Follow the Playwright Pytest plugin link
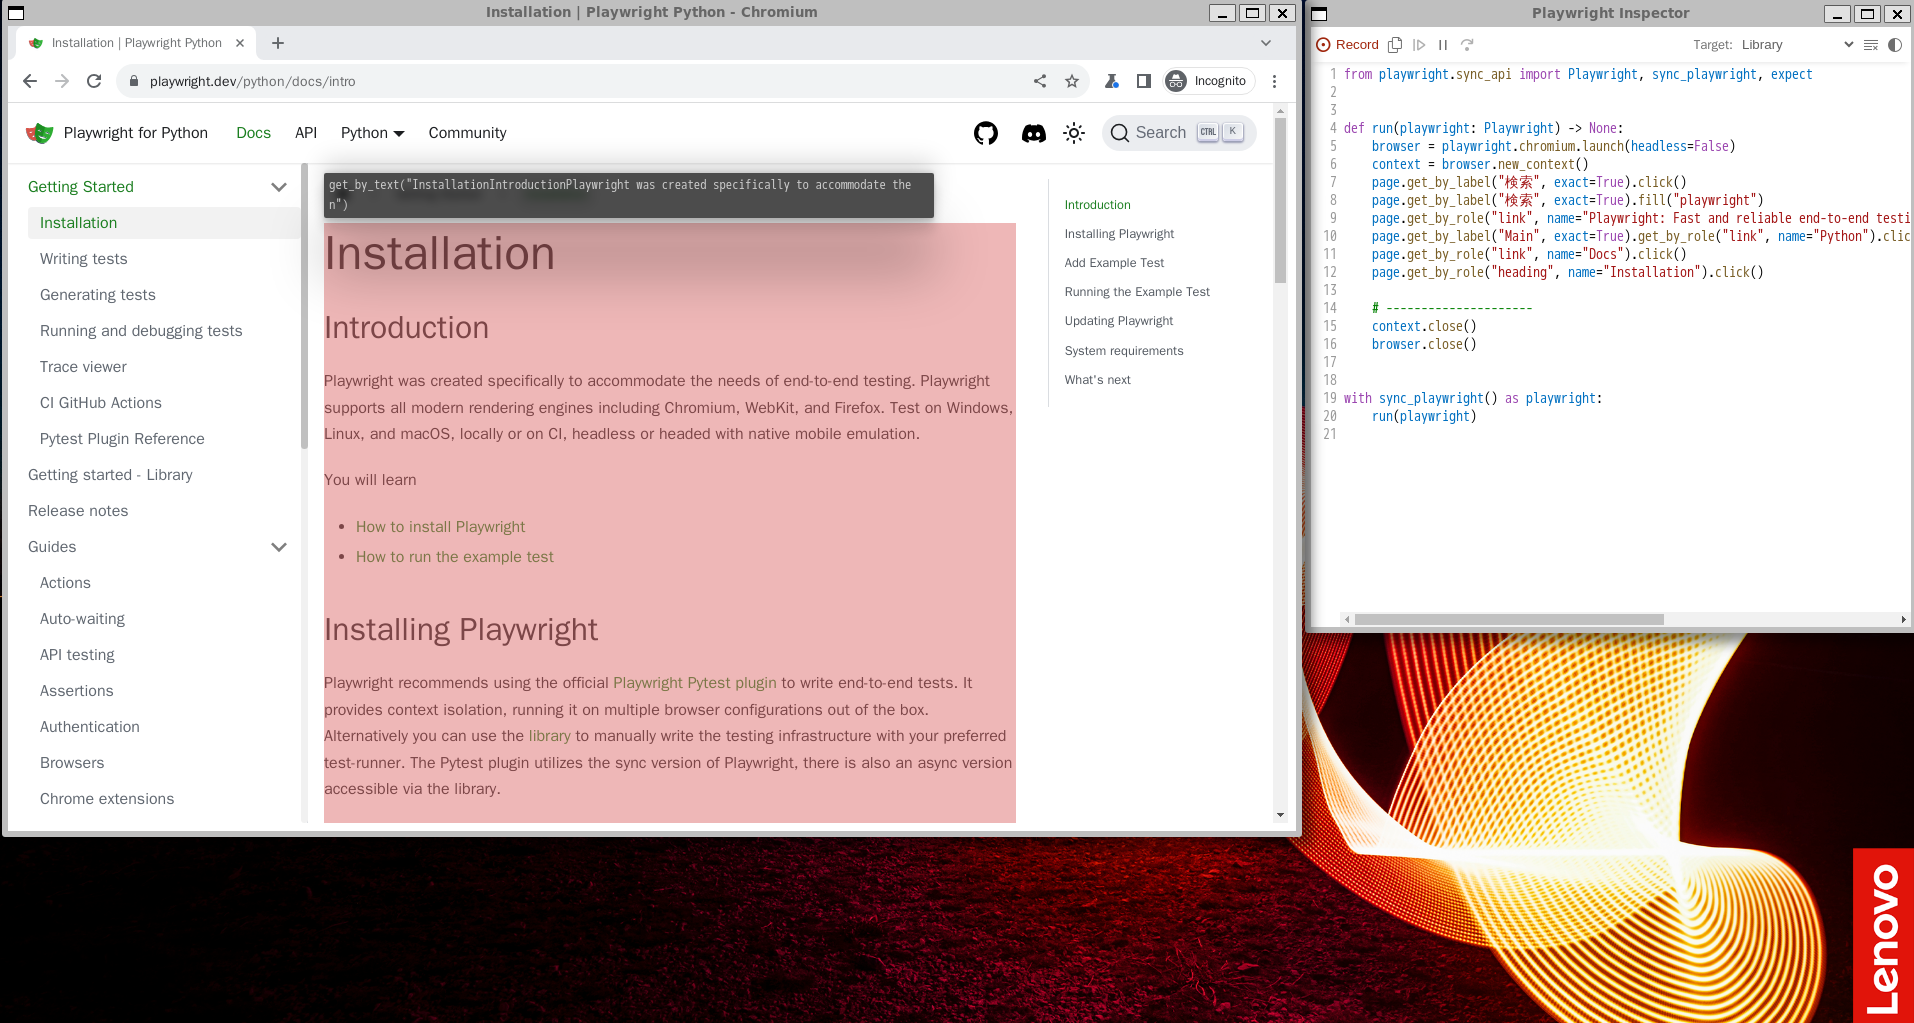This screenshot has width=1914, height=1023. 695,683
